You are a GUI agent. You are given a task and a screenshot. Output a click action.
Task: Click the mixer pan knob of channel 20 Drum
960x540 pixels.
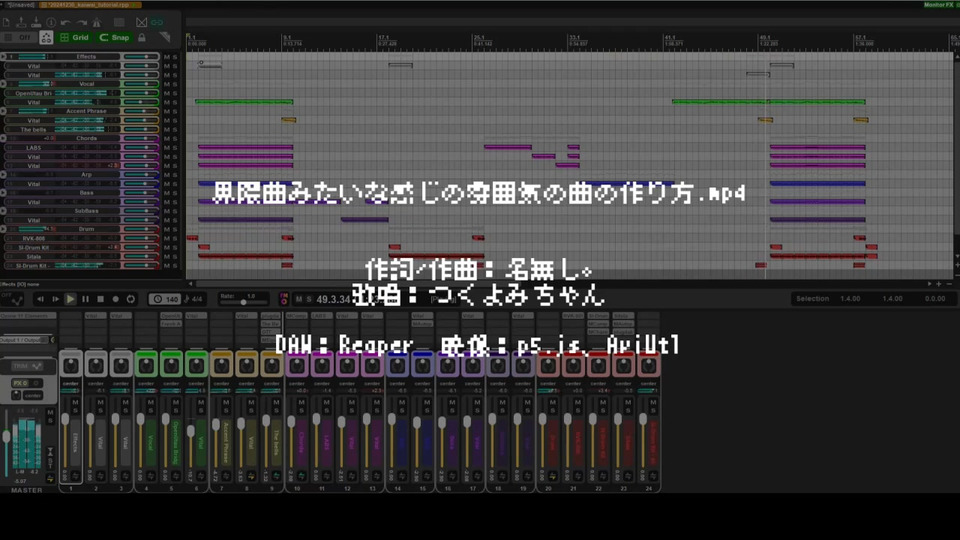pyautogui.click(x=548, y=366)
